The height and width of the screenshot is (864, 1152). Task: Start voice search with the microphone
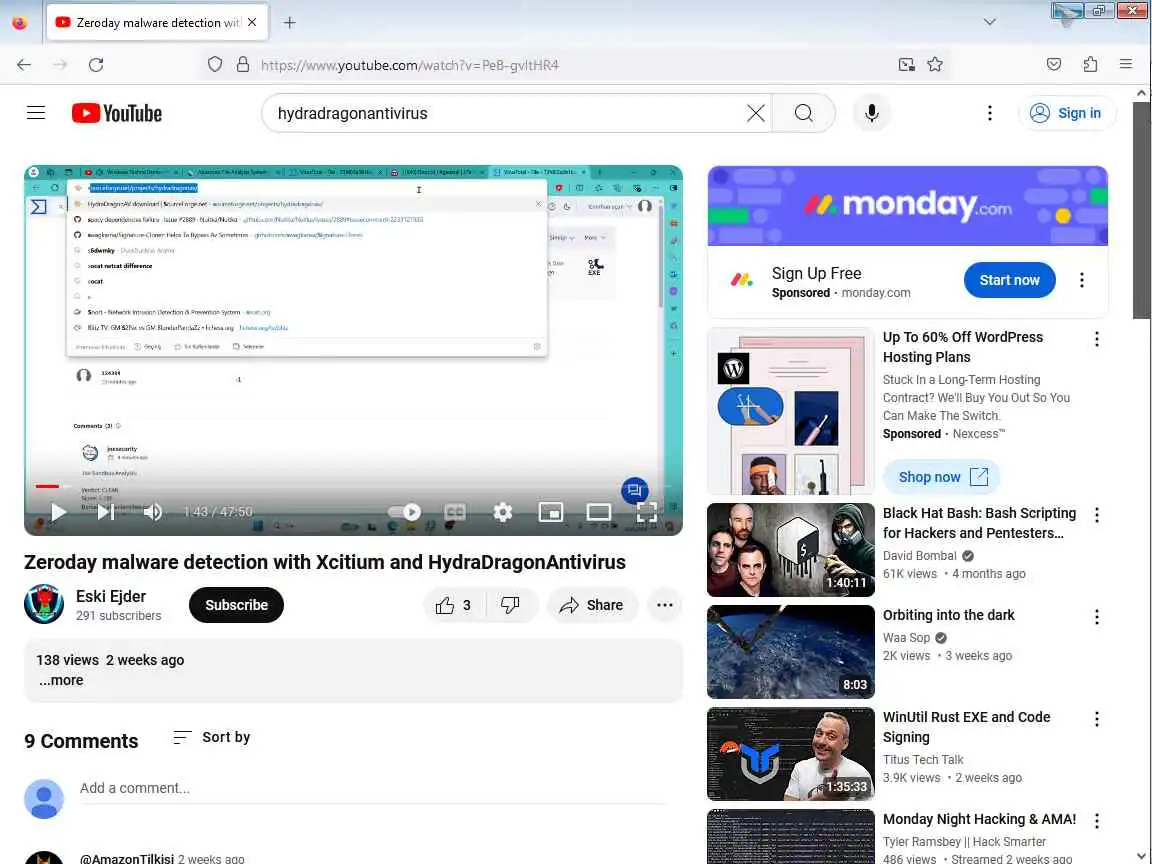click(872, 113)
